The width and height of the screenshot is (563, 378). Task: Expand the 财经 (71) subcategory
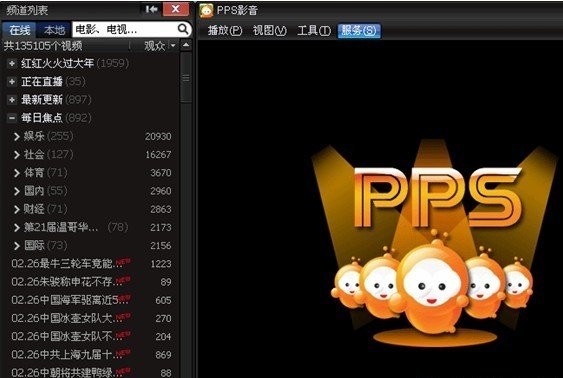[17, 209]
